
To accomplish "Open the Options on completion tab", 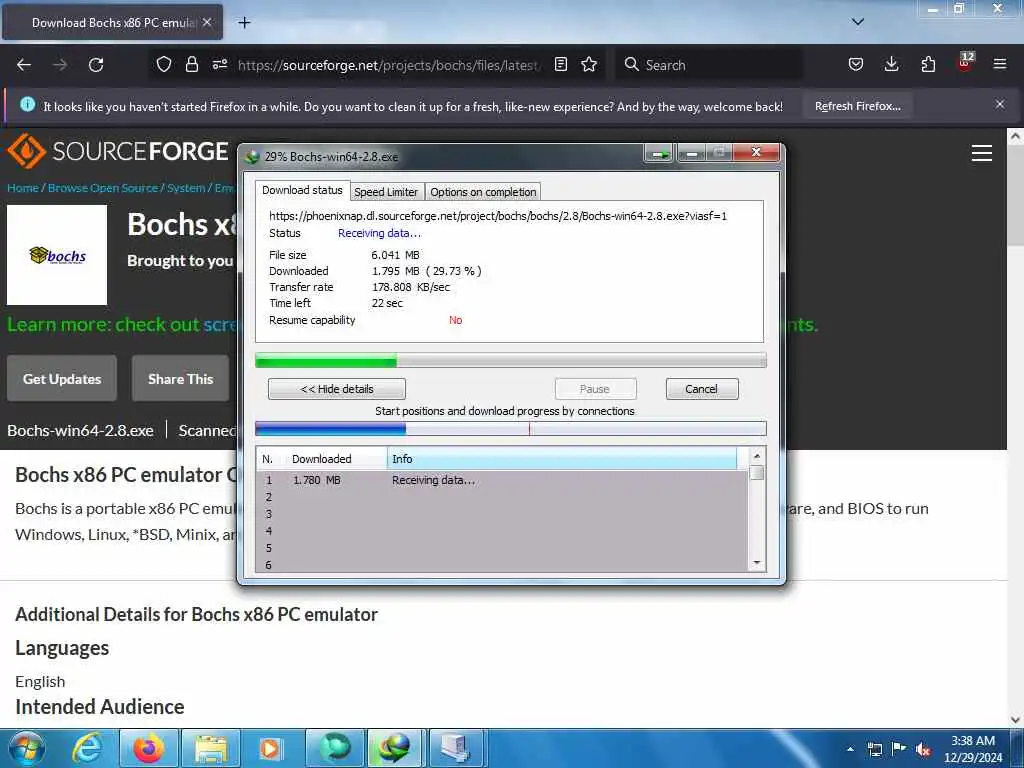I will tap(483, 192).
